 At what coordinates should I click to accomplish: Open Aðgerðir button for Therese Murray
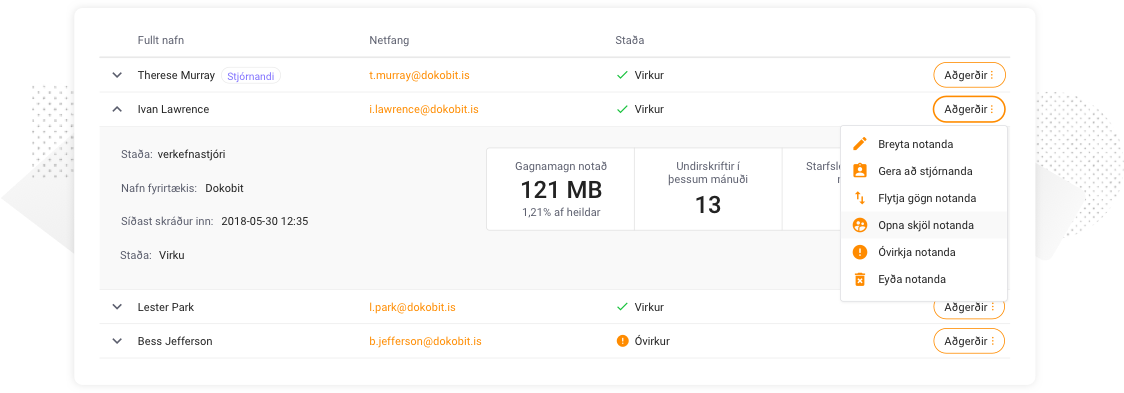click(969, 75)
